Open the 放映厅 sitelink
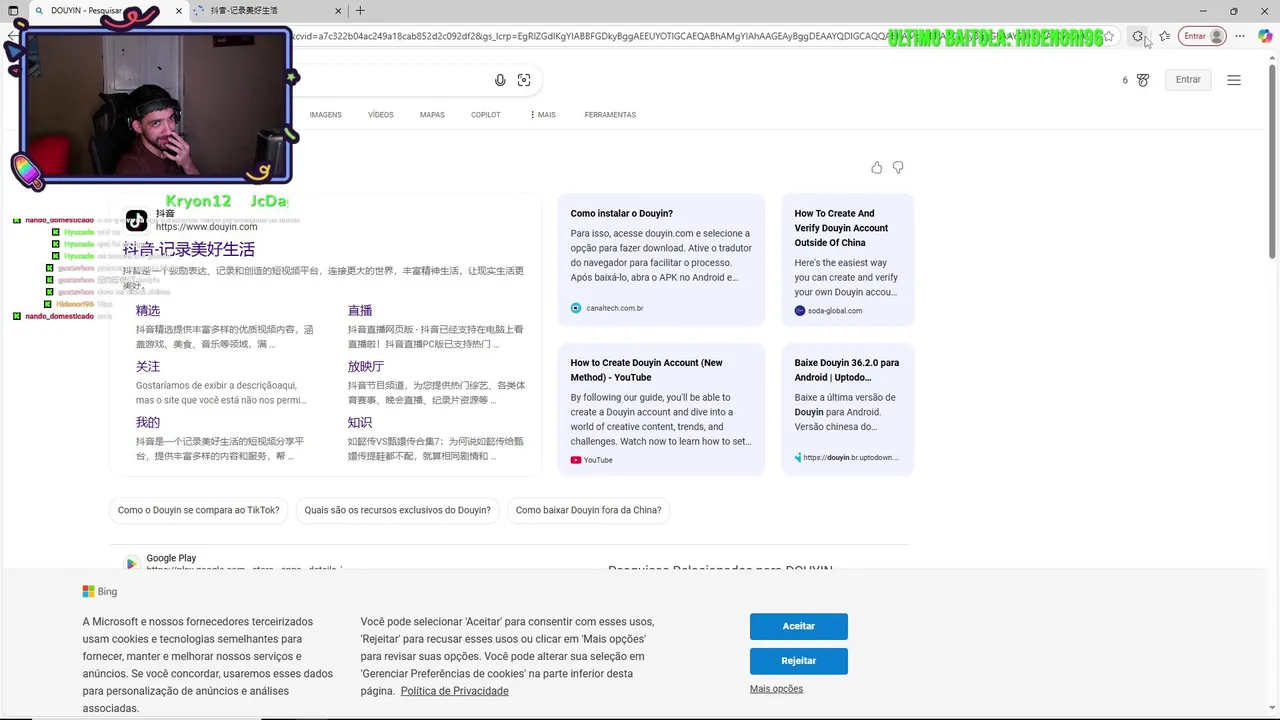1280x720 pixels. coord(366,367)
